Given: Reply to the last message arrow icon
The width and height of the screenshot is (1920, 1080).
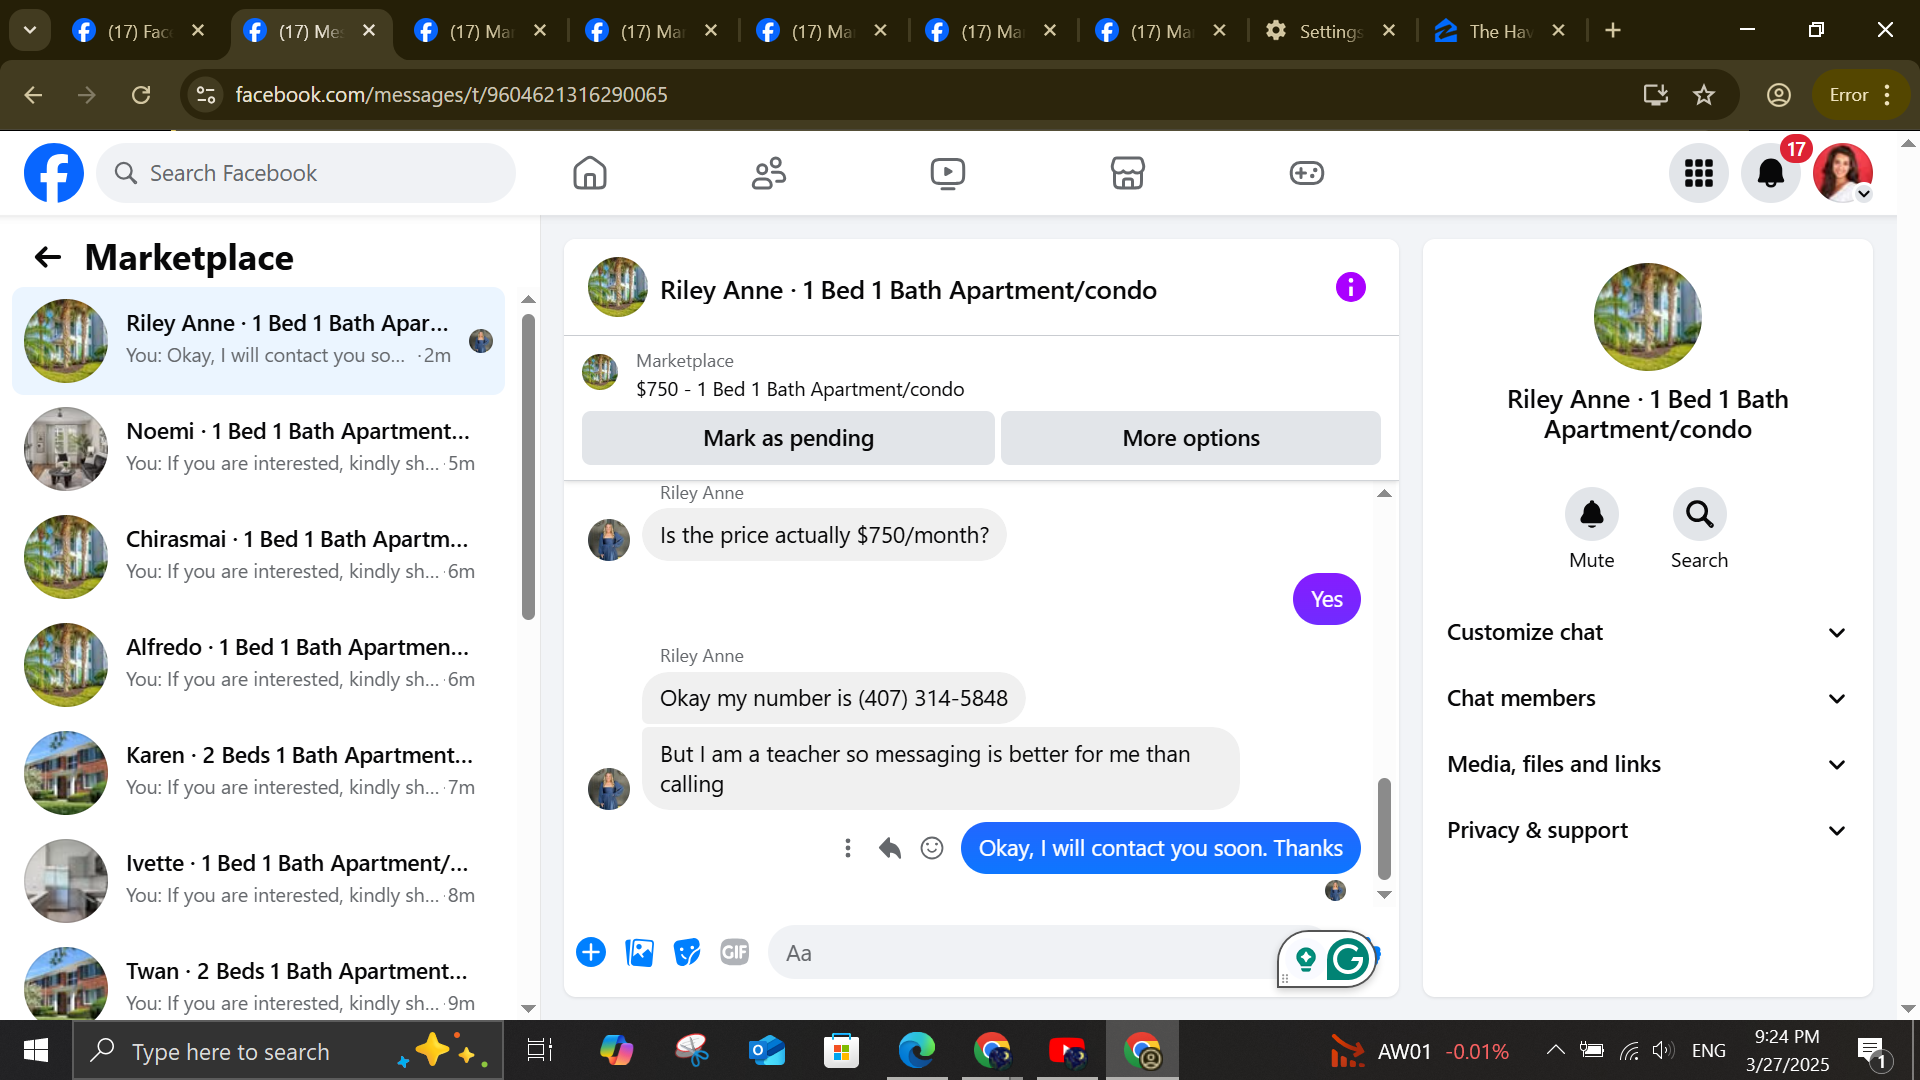Looking at the screenshot, I should pos(890,848).
